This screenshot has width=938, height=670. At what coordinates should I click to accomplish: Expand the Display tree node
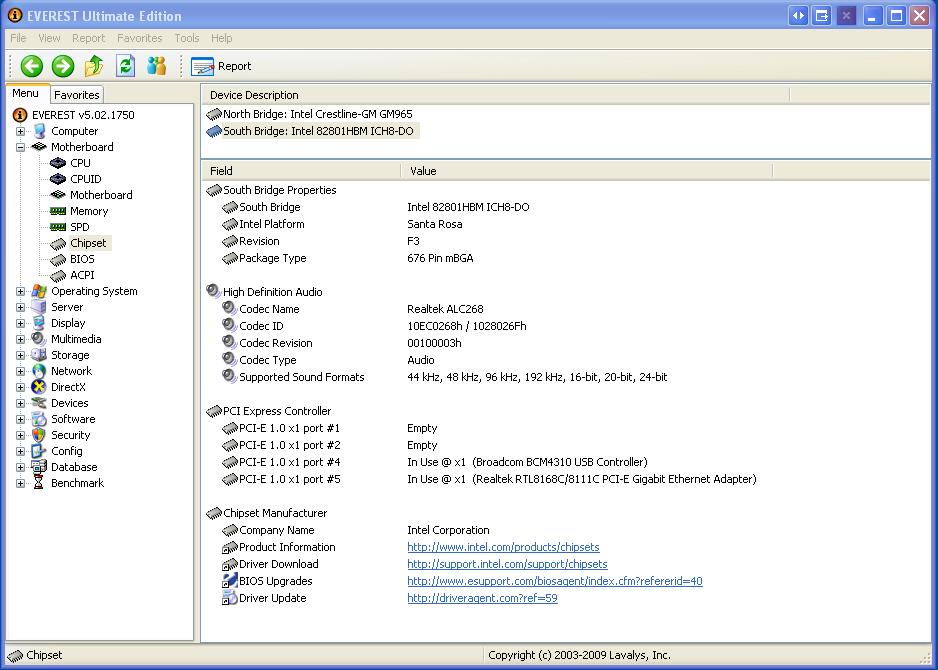[20, 323]
